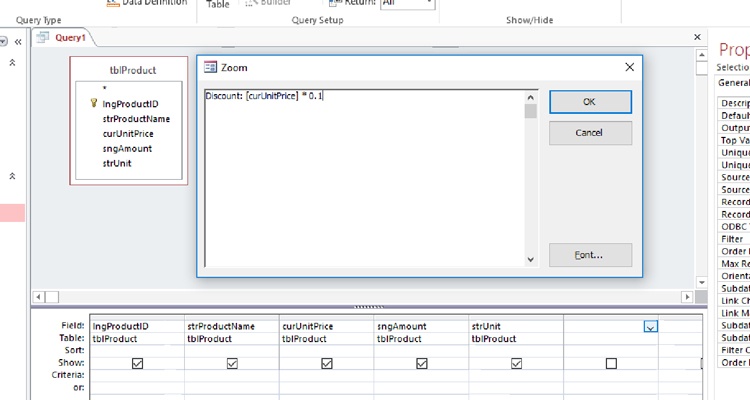Select curUnitPrice in the tblProduct list
The width and height of the screenshot is (750, 400).
tap(128, 133)
